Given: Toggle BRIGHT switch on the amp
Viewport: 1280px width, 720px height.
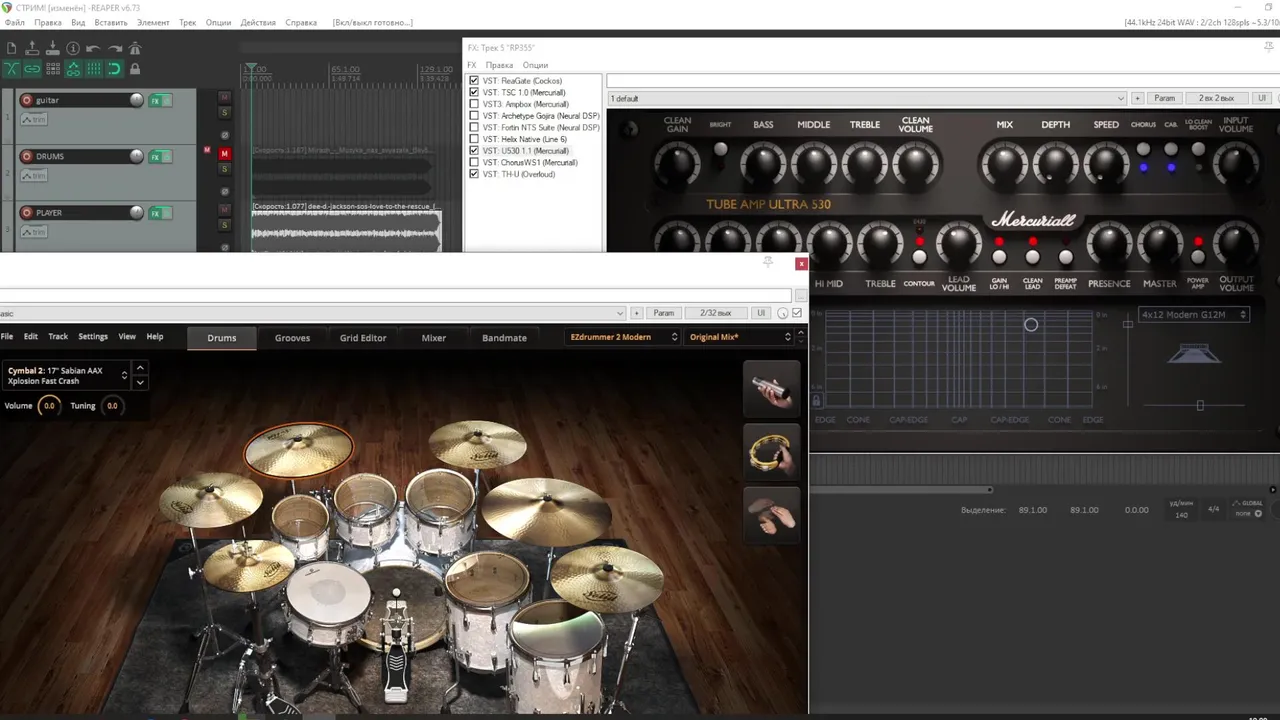Looking at the screenshot, I should point(720,149).
